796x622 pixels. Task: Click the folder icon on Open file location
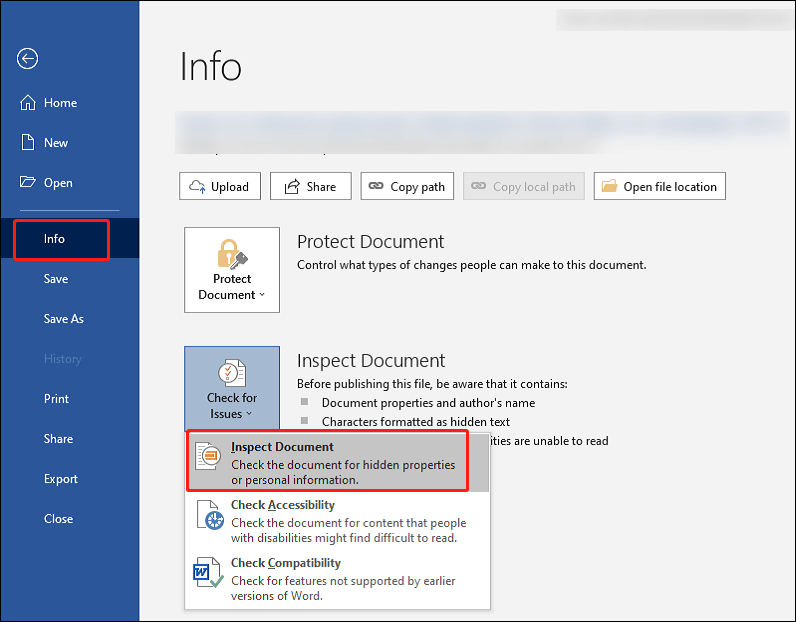coord(609,186)
